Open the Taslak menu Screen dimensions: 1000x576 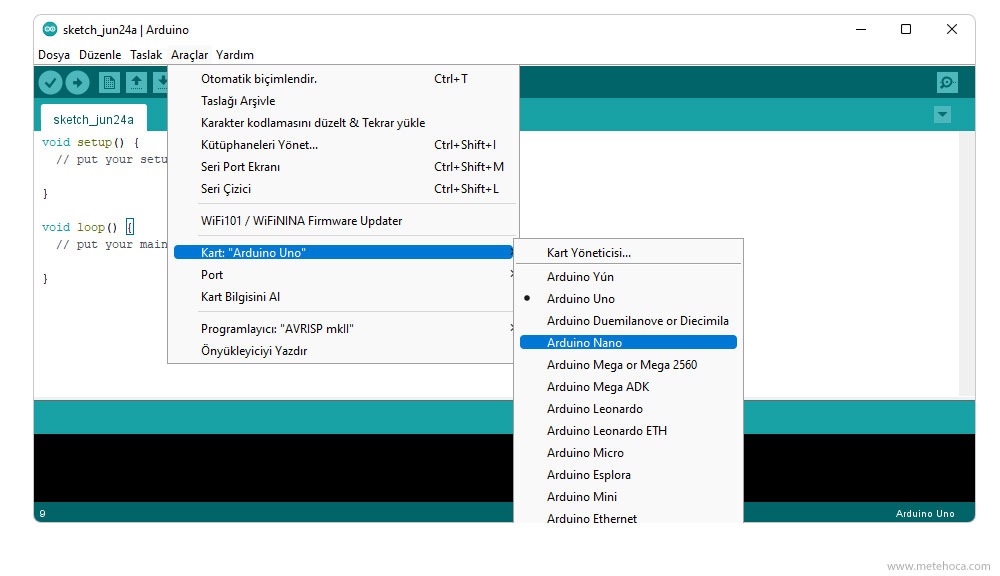click(x=146, y=55)
